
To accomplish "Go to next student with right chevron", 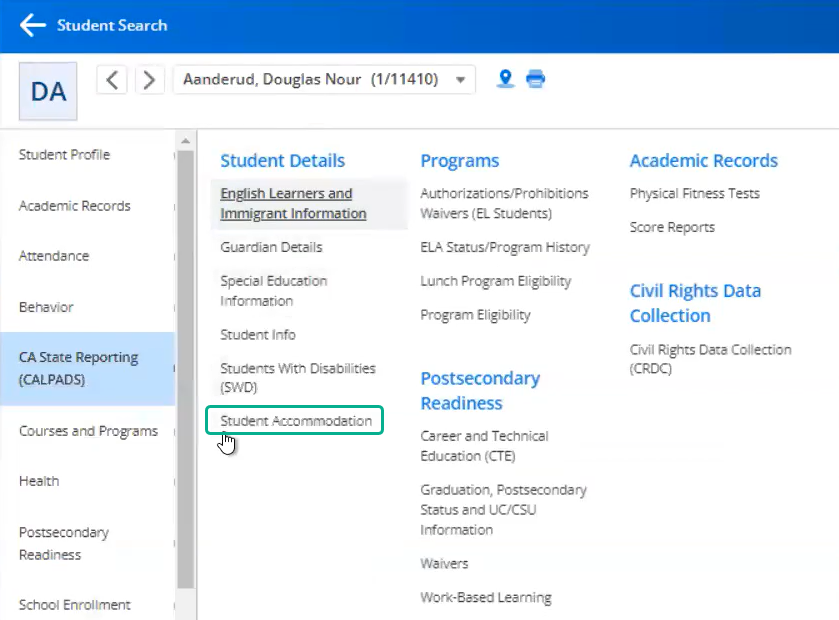I will click(x=149, y=80).
